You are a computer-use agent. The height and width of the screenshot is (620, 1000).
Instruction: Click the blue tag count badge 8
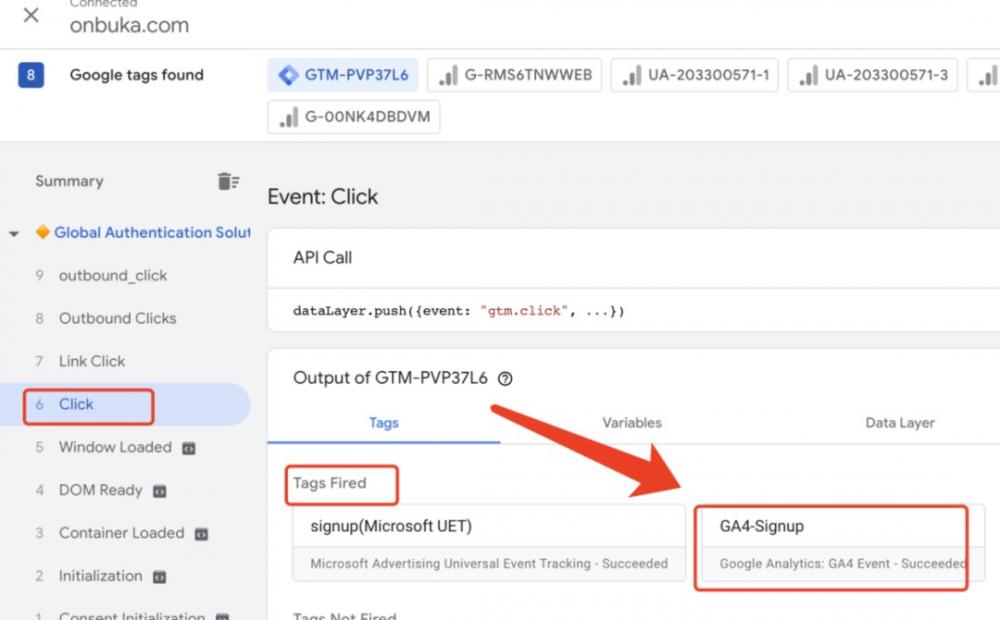31,75
